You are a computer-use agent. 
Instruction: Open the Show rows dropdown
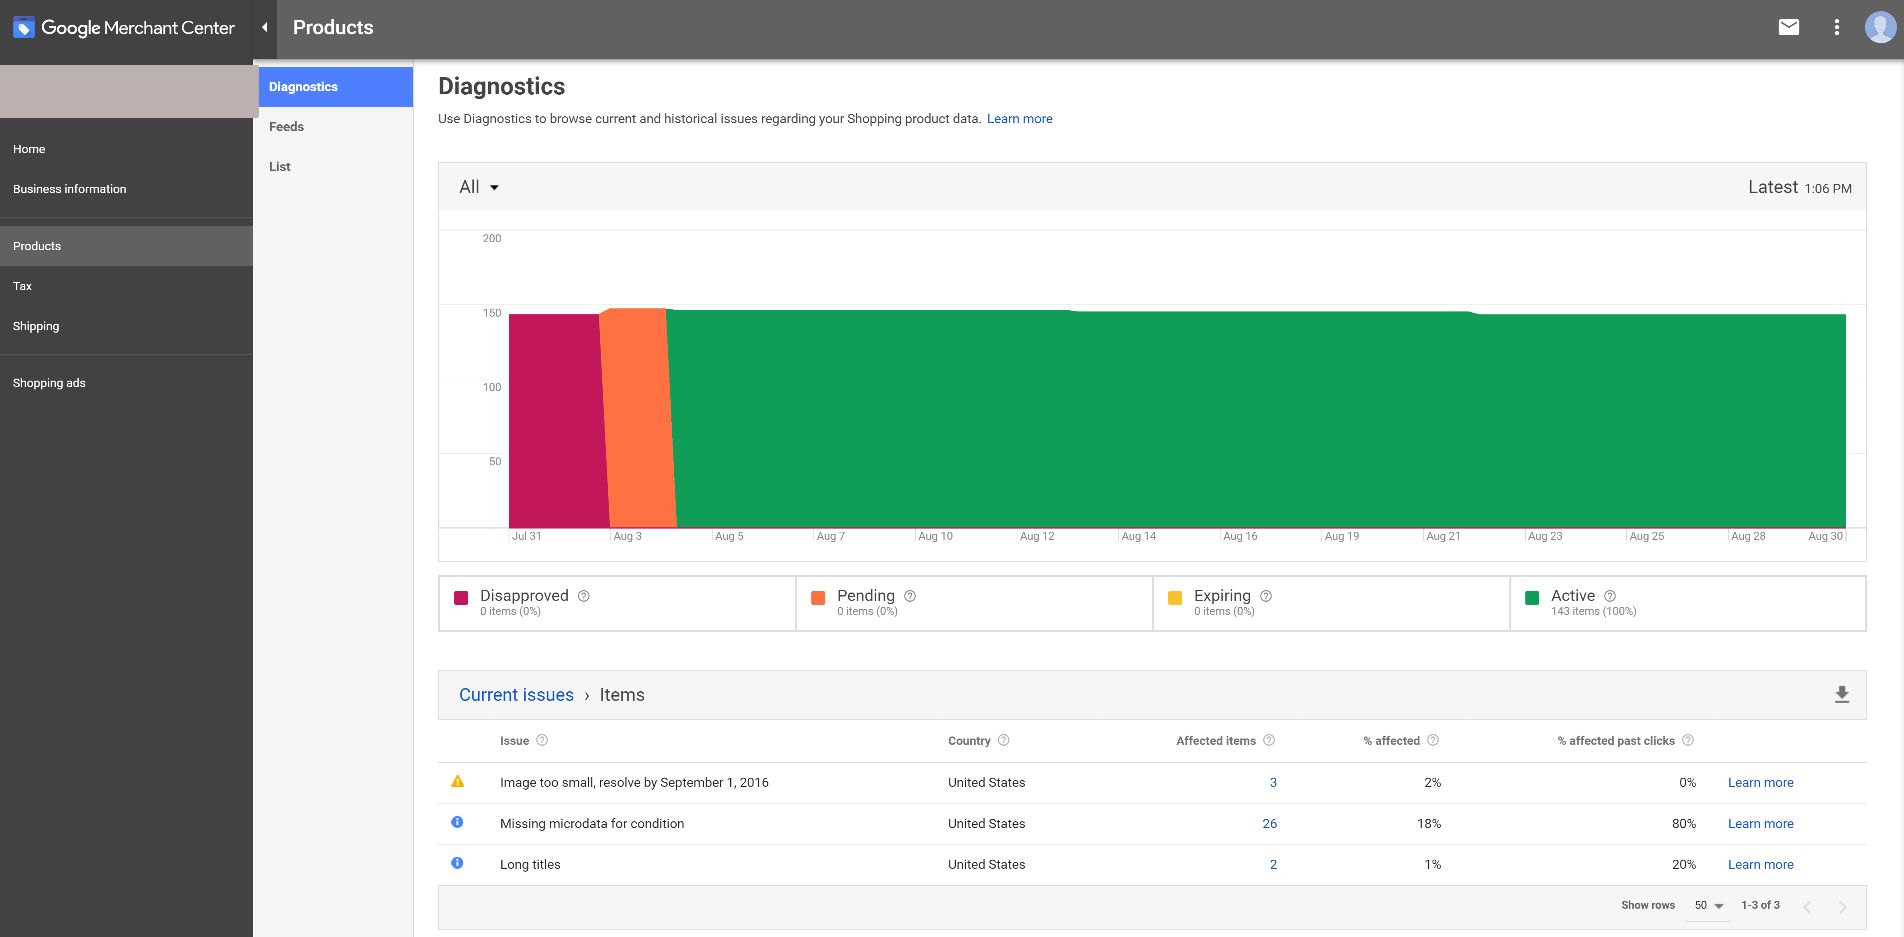point(1710,905)
